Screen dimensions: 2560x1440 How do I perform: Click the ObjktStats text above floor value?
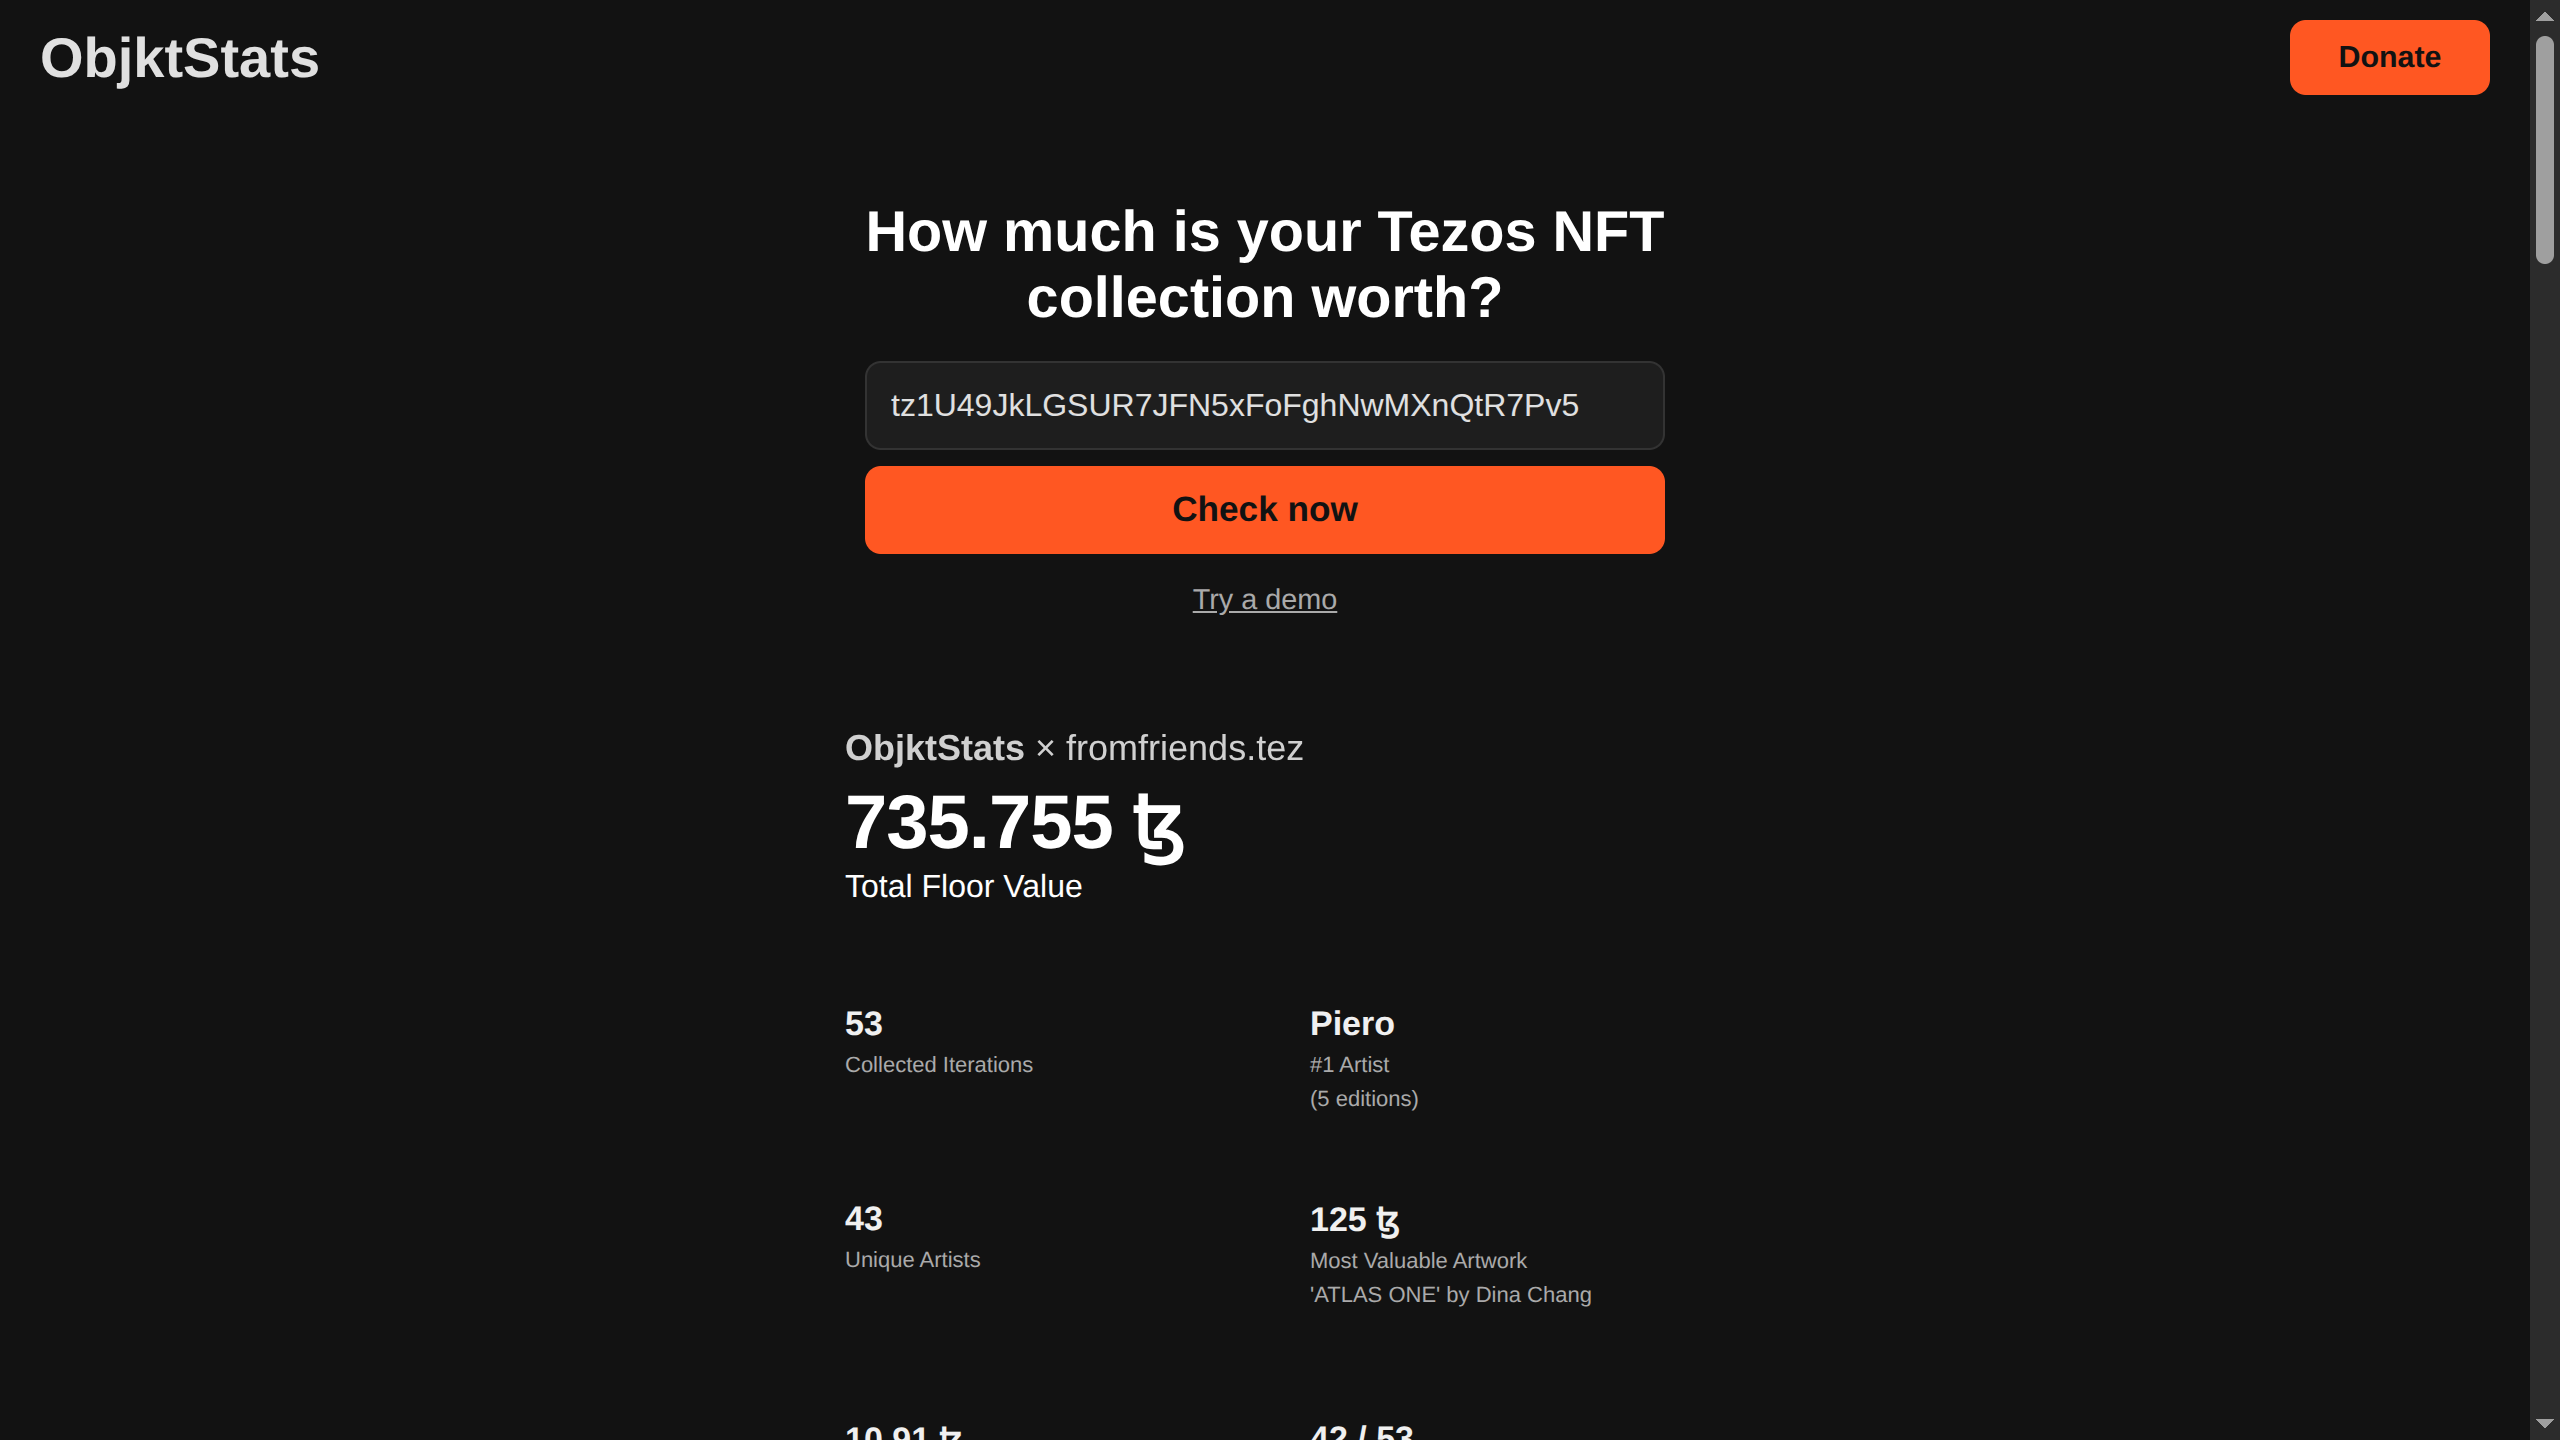click(934, 748)
